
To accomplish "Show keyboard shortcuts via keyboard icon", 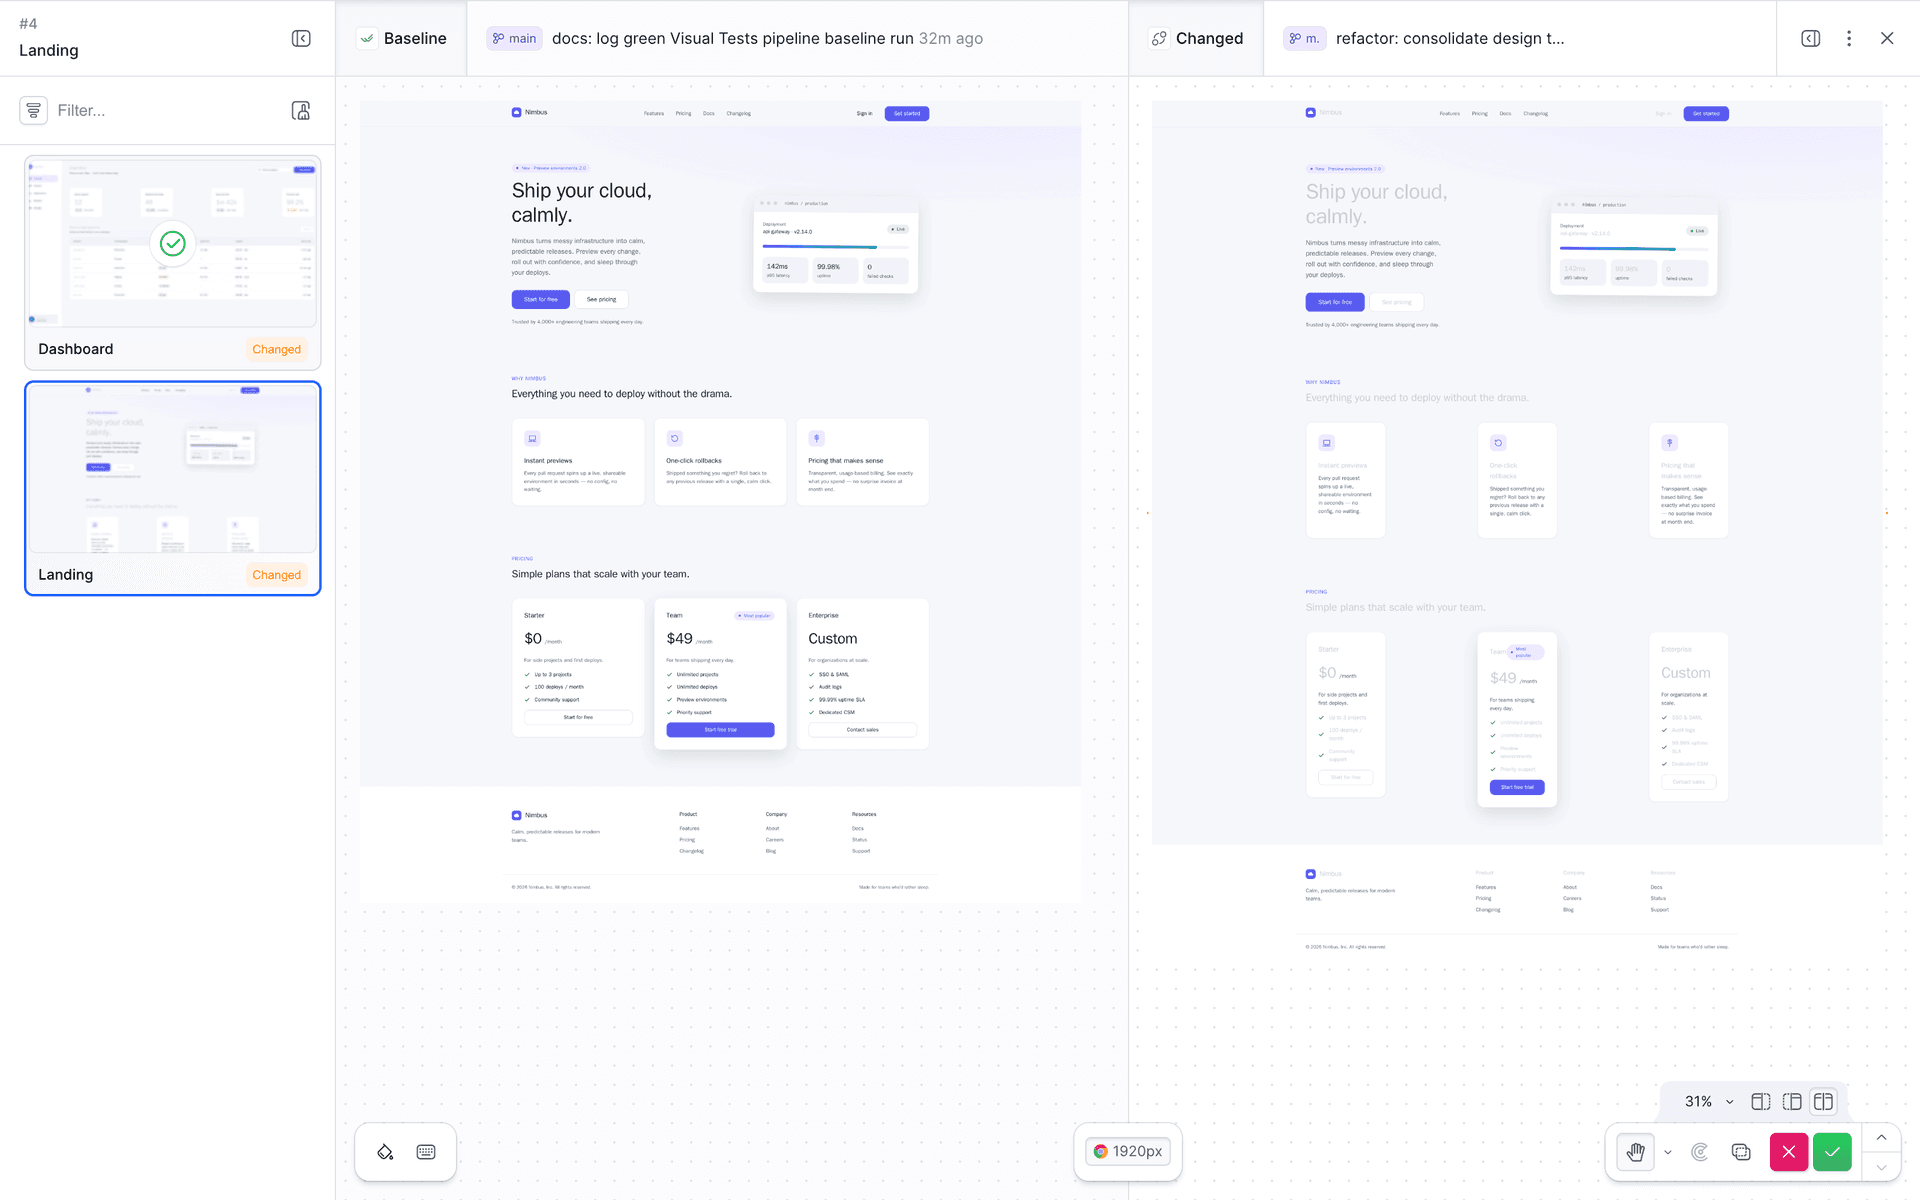I will [426, 1152].
